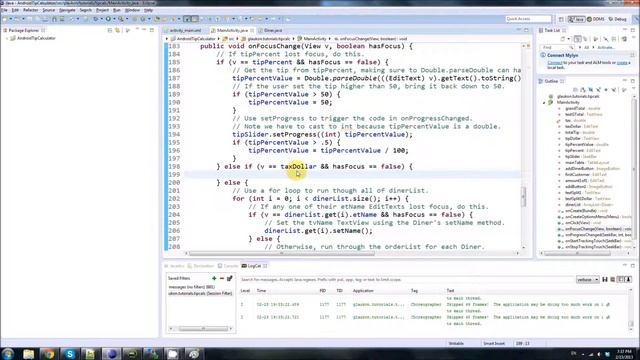Collapse the MainActivity node in Outline
The image size is (640, 360).
point(544,102)
